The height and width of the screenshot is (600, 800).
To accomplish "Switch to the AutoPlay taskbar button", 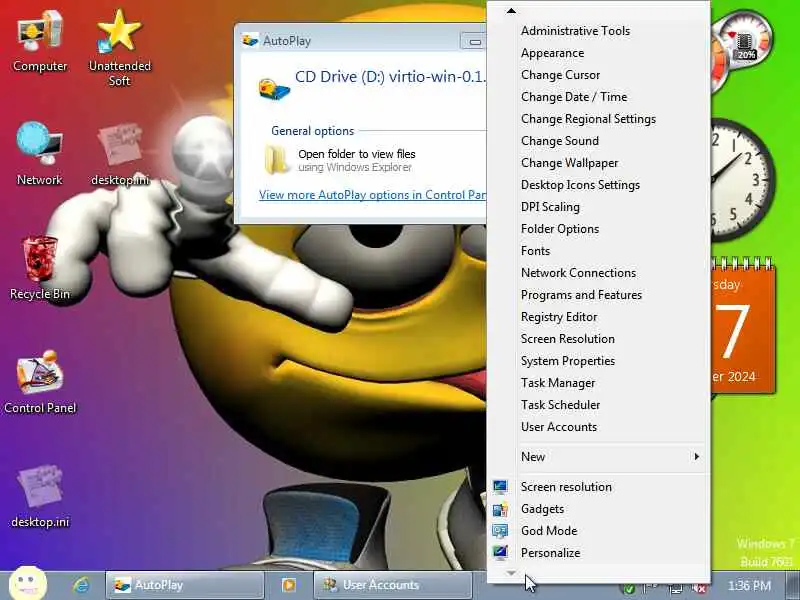I will [x=185, y=585].
